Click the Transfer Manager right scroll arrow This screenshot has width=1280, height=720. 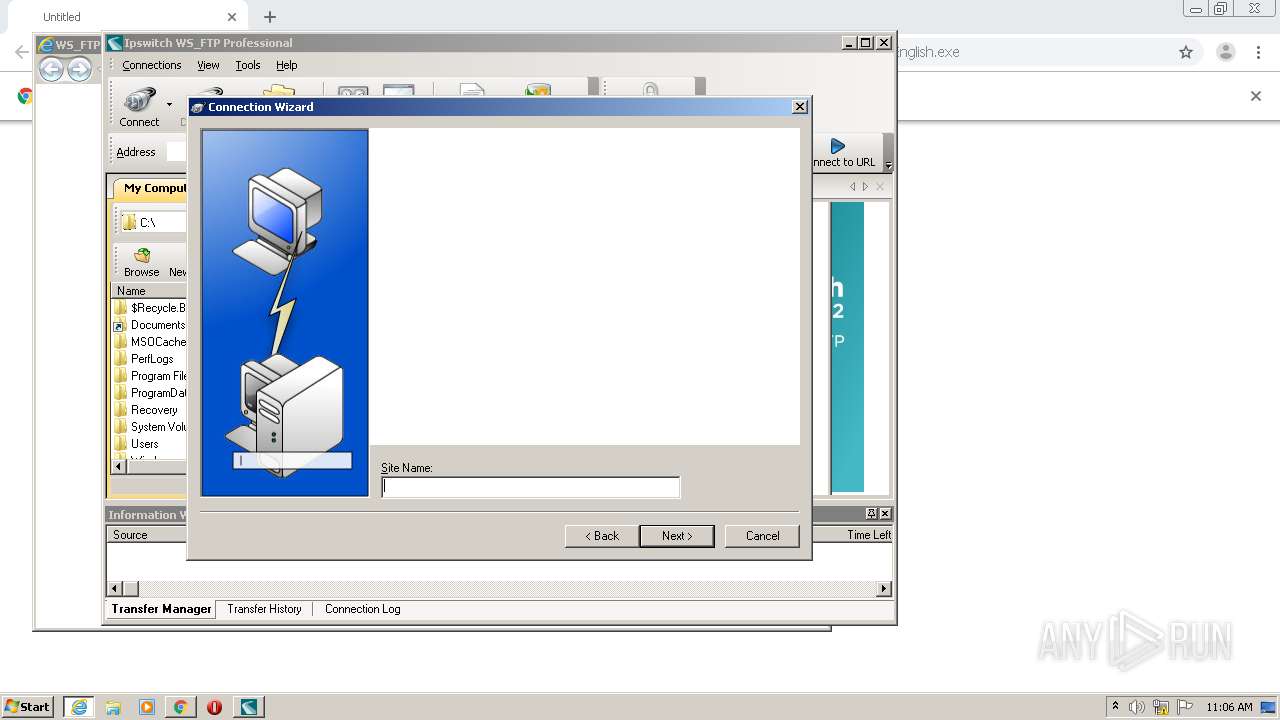point(884,589)
